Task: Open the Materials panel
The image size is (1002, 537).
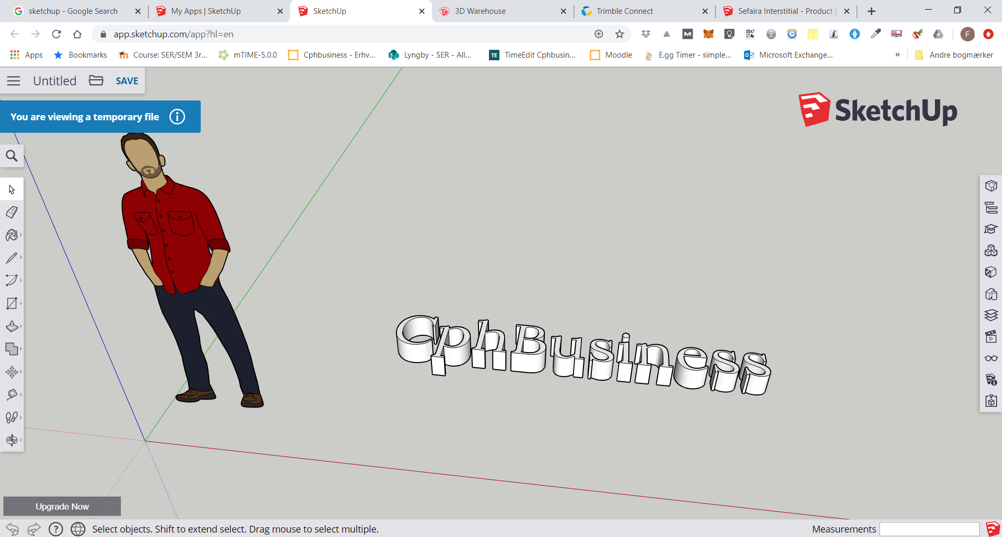Action: click(991, 272)
